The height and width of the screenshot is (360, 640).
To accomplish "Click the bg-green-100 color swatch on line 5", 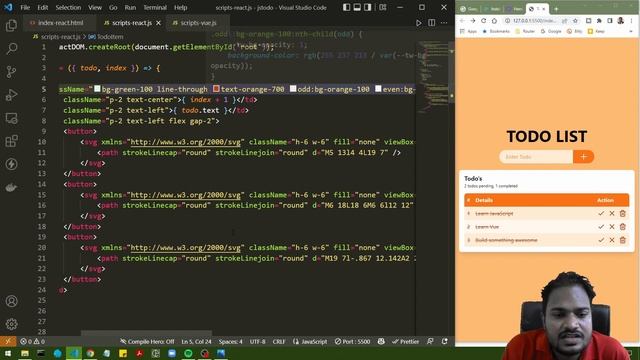I will click(x=97, y=89).
